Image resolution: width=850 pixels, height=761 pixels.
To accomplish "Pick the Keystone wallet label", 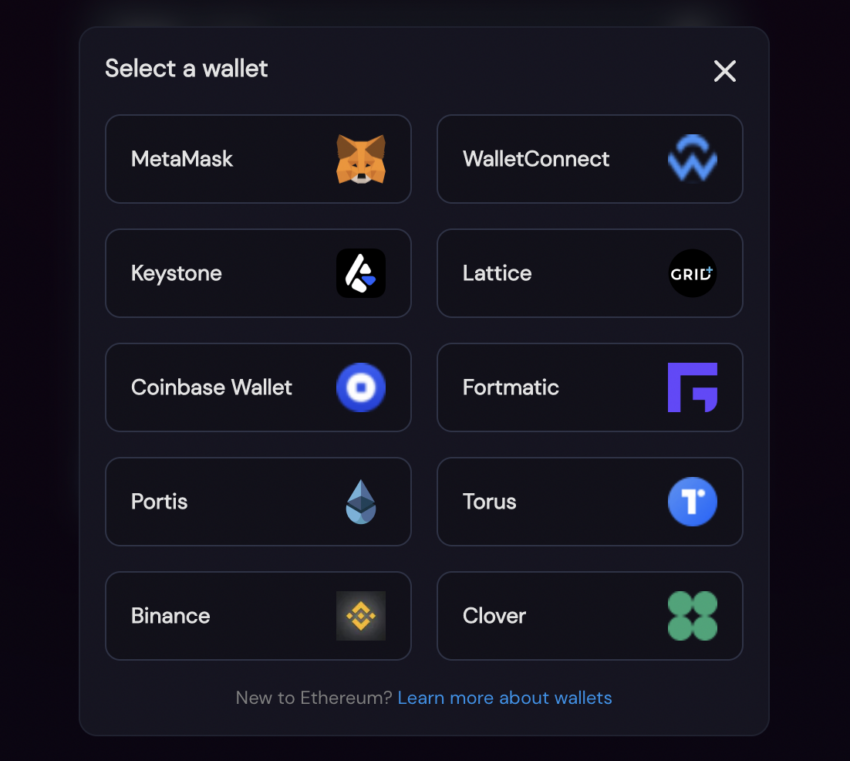I will (x=176, y=274).
